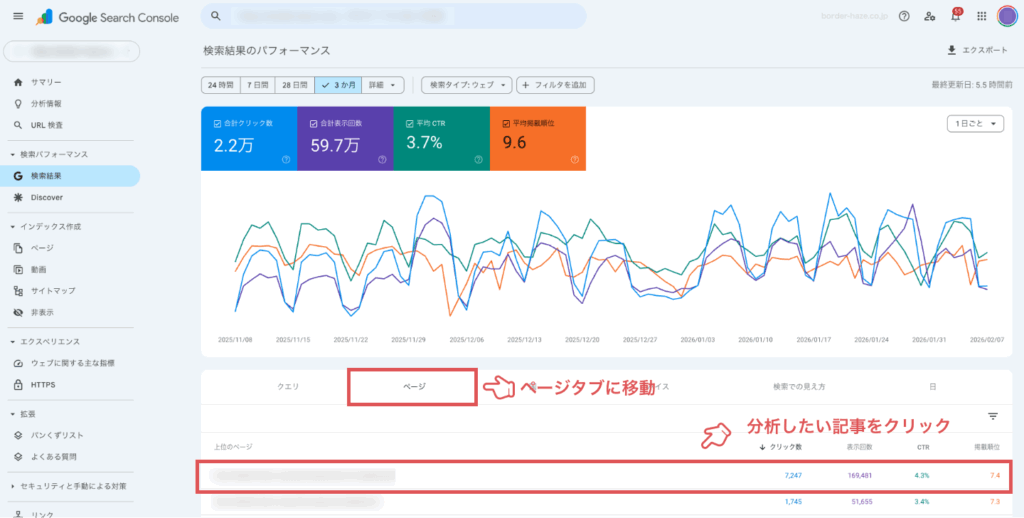Sort table by クリック数 column
The width and height of the screenshot is (1024, 518).
[x=780, y=447]
